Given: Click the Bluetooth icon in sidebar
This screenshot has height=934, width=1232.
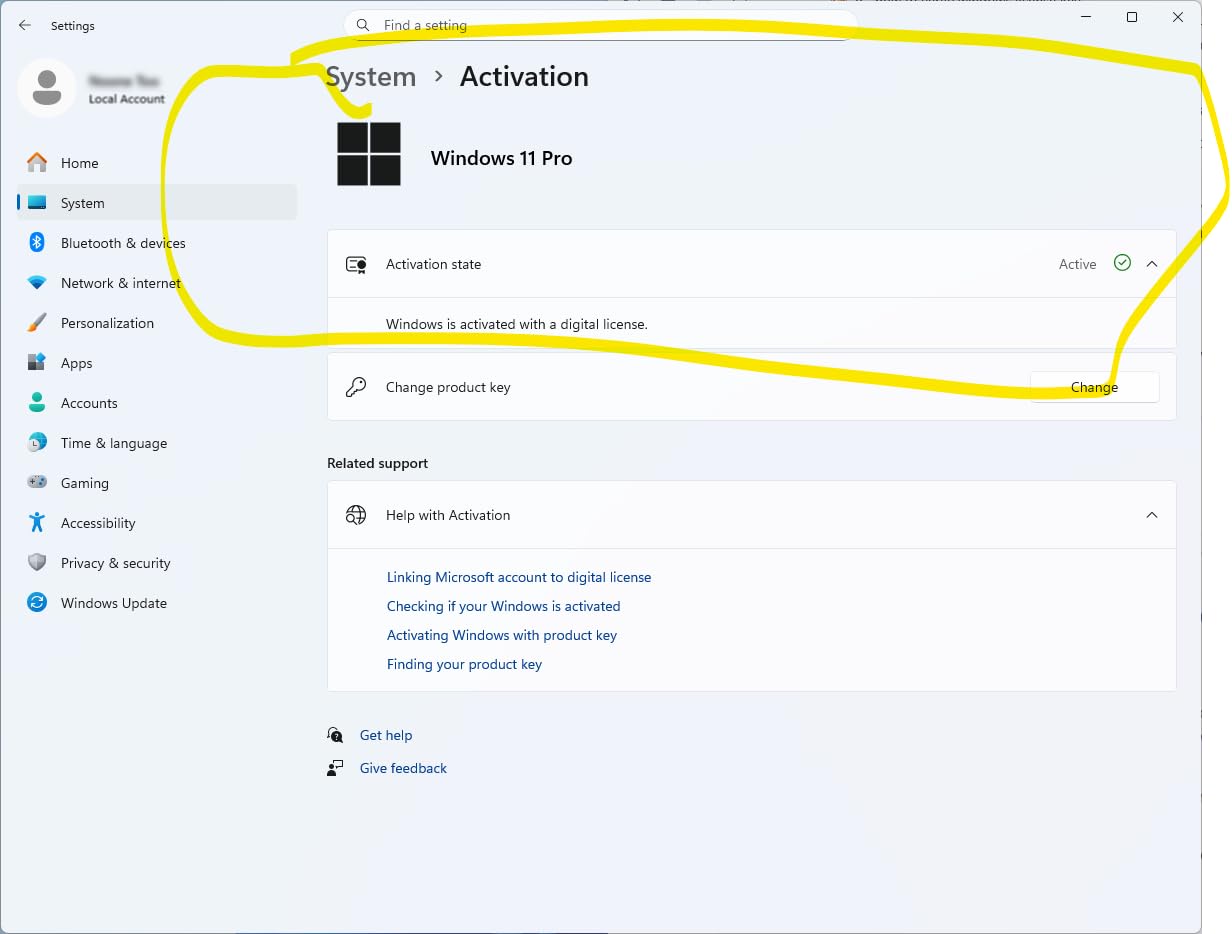Looking at the screenshot, I should coord(37,242).
